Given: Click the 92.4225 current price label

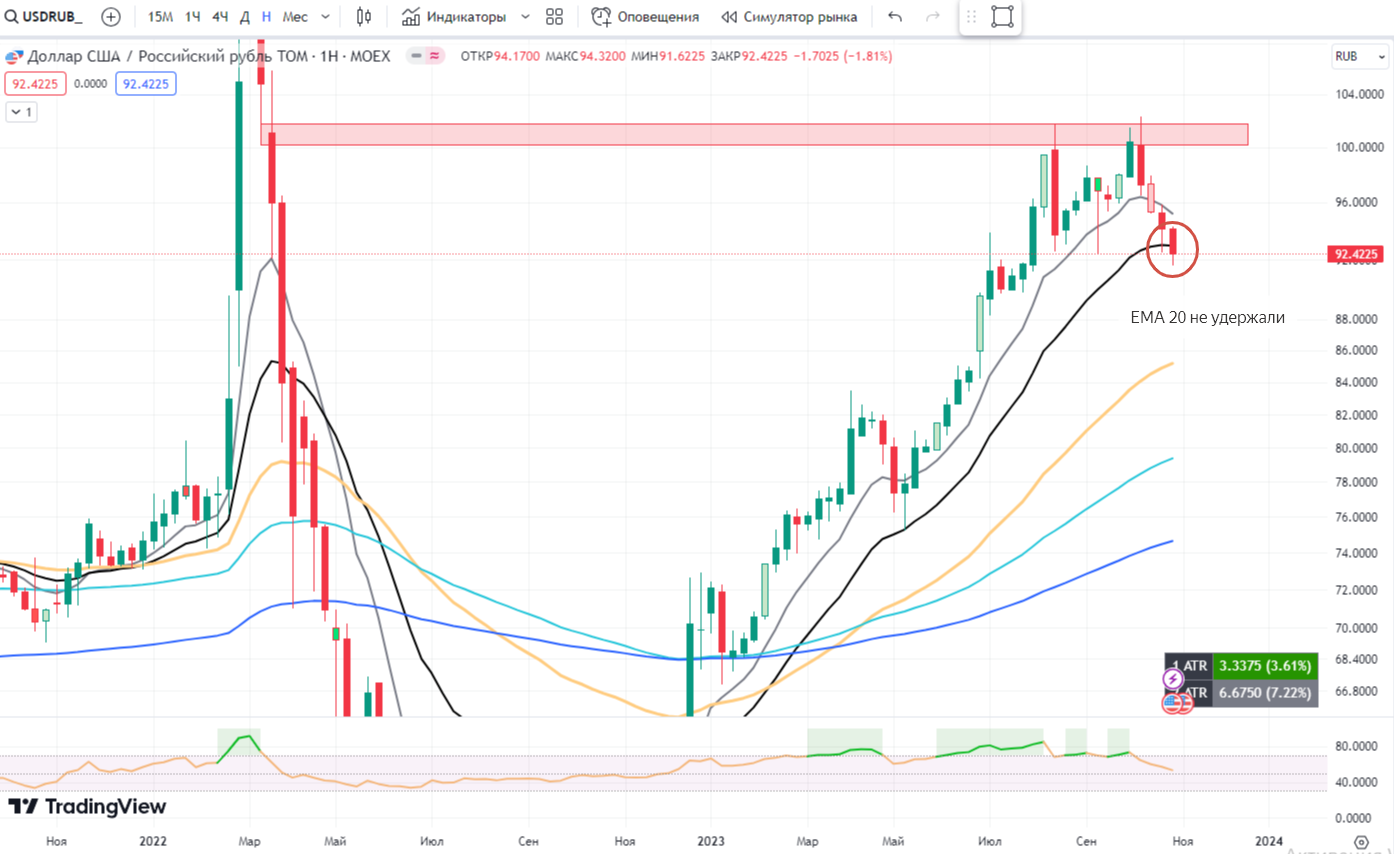Looking at the screenshot, I should click(x=1354, y=254).
